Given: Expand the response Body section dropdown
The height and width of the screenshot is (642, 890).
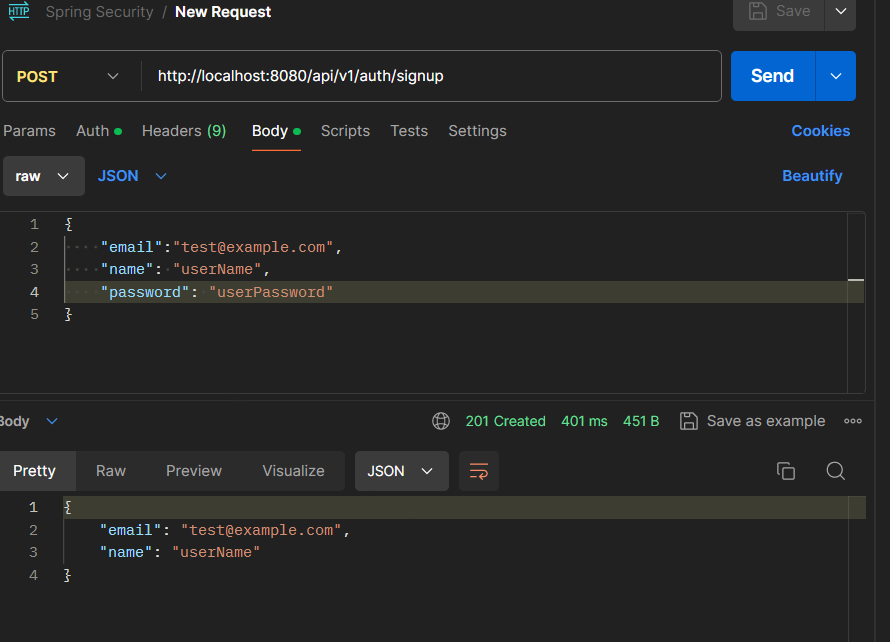Looking at the screenshot, I should point(28,421).
